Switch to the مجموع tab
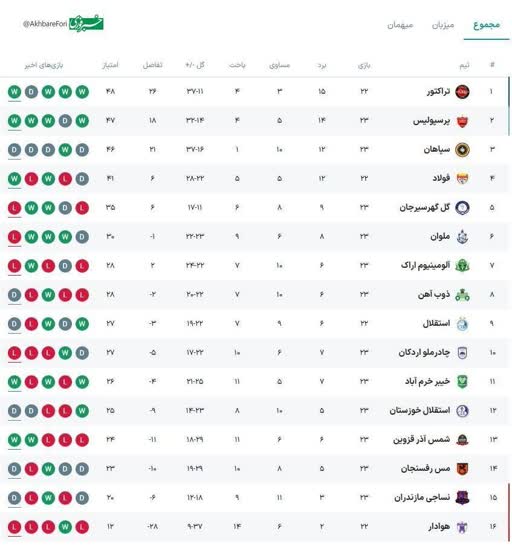512x547 pixels. point(487,25)
